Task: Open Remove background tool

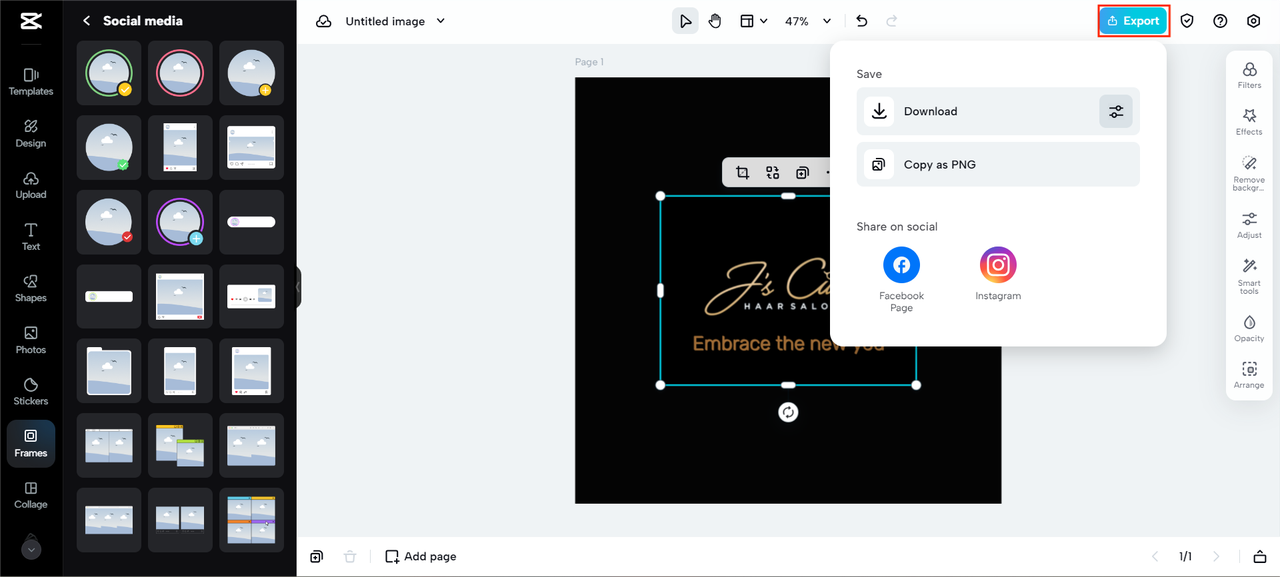Action: [x=1249, y=174]
